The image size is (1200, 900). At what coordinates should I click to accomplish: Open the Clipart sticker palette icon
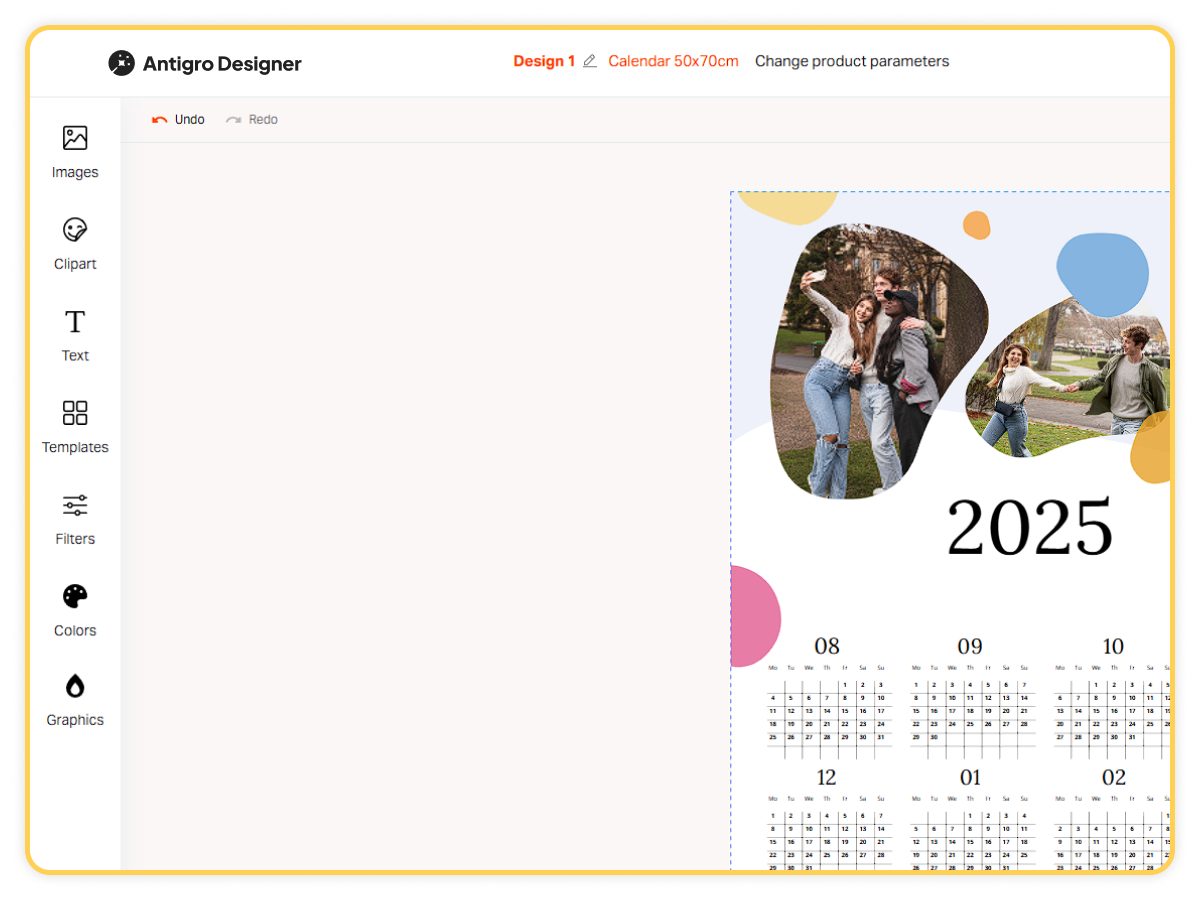75,230
